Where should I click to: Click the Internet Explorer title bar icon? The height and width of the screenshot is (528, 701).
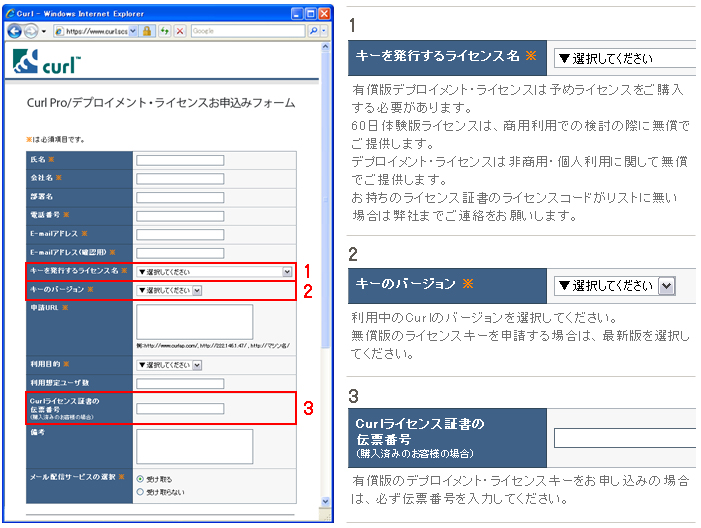[10, 13]
